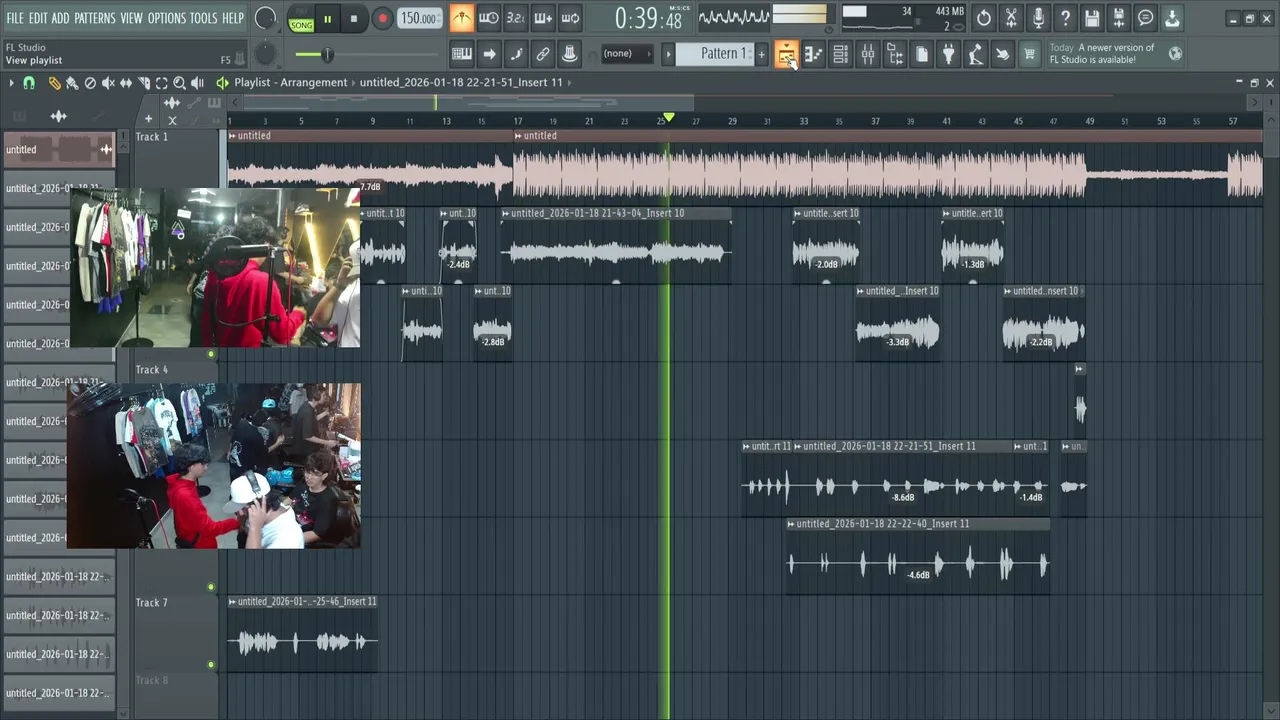Click the main volume knob
The height and width of the screenshot is (720, 1280).
coord(265,18)
